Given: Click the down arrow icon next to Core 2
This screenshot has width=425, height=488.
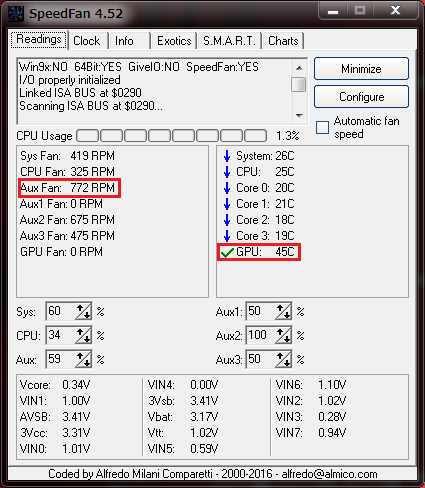Looking at the screenshot, I should [x=227, y=220].
